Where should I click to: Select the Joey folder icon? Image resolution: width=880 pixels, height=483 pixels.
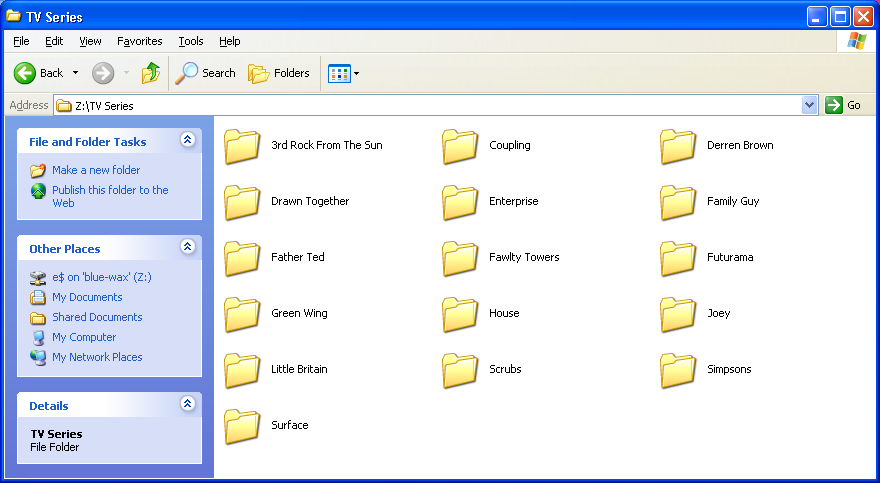(x=678, y=315)
